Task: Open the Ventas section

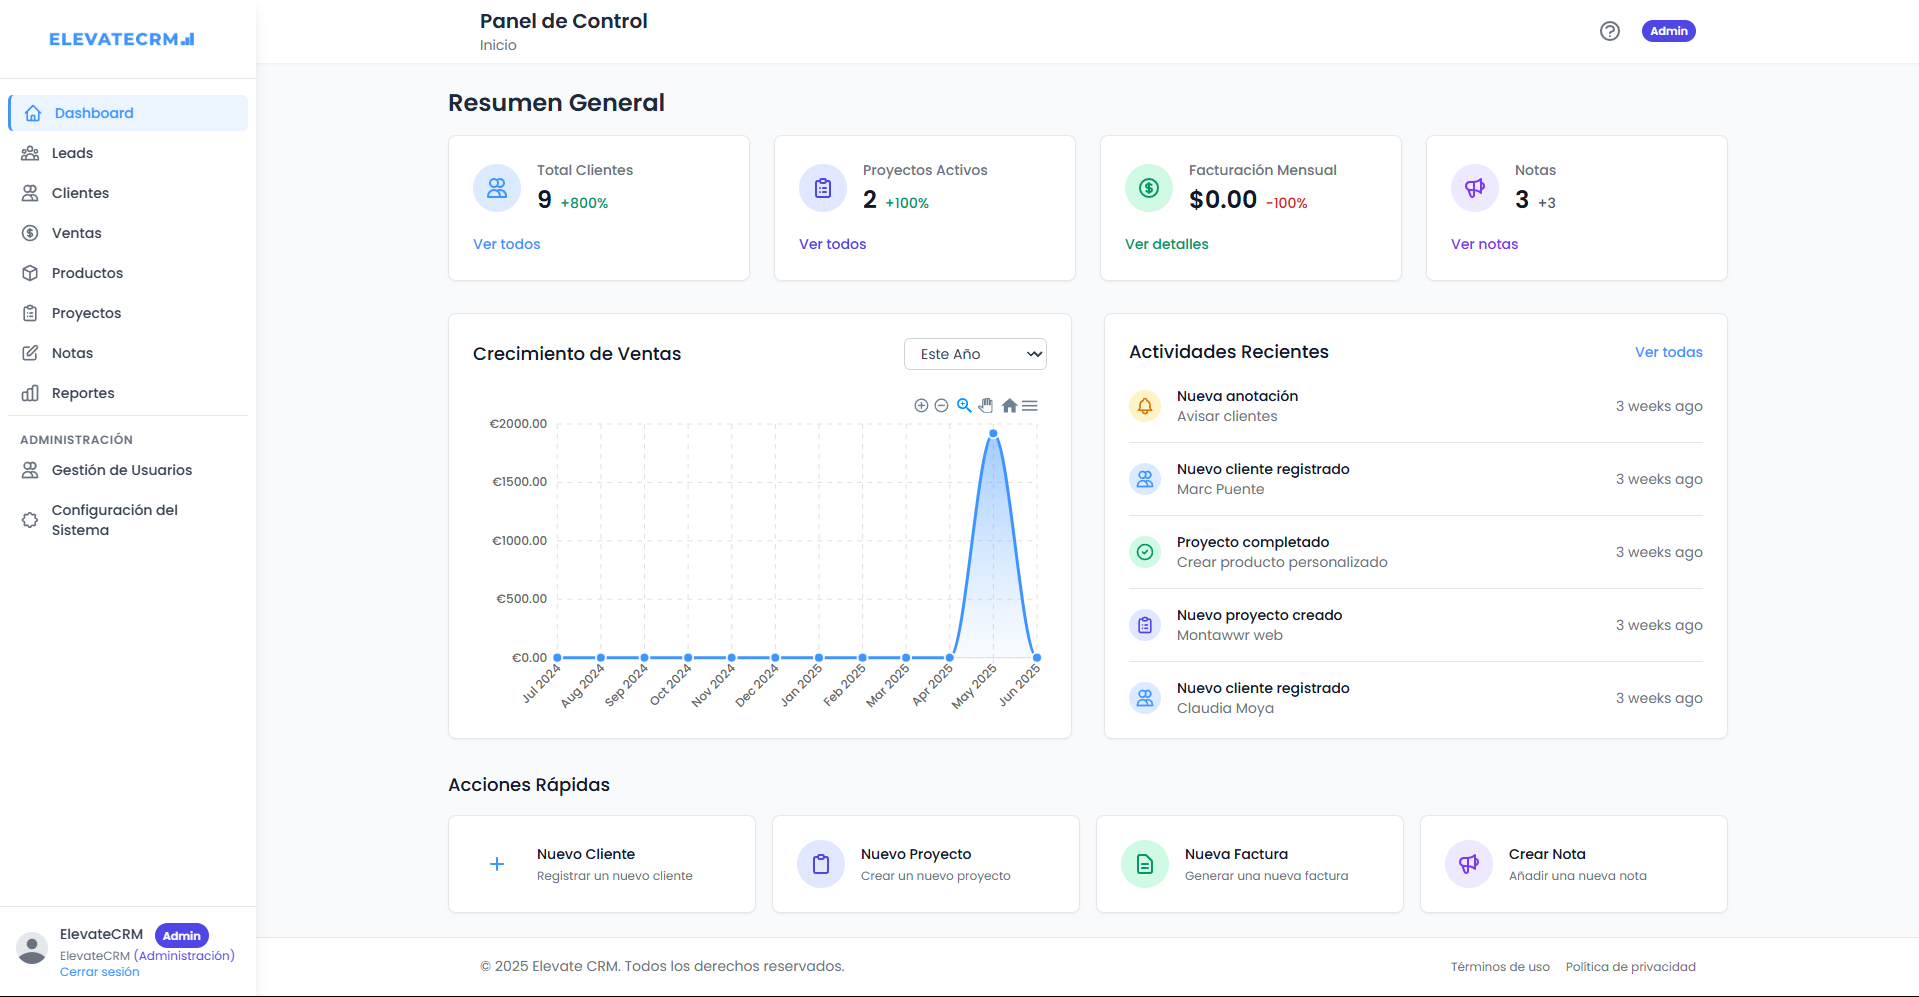Action: point(76,232)
